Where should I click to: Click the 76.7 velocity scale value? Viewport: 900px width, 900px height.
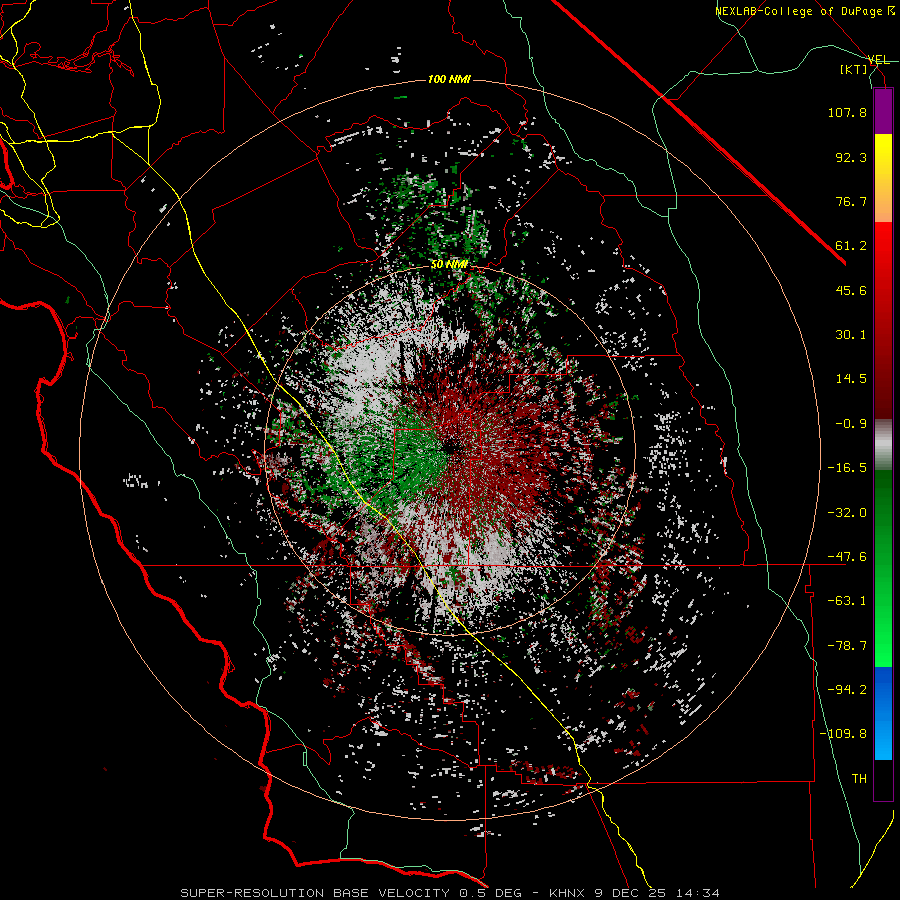click(x=851, y=201)
